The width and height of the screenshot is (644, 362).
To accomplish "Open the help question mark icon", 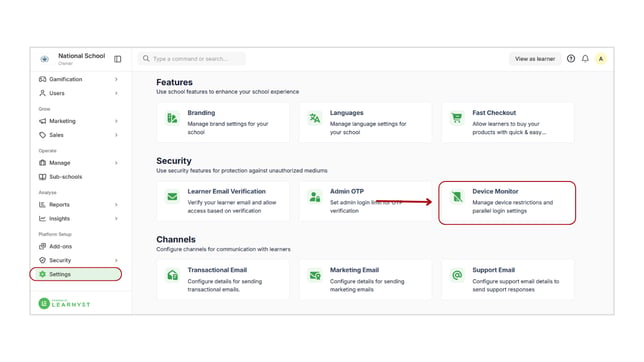I will click(571, 59).
